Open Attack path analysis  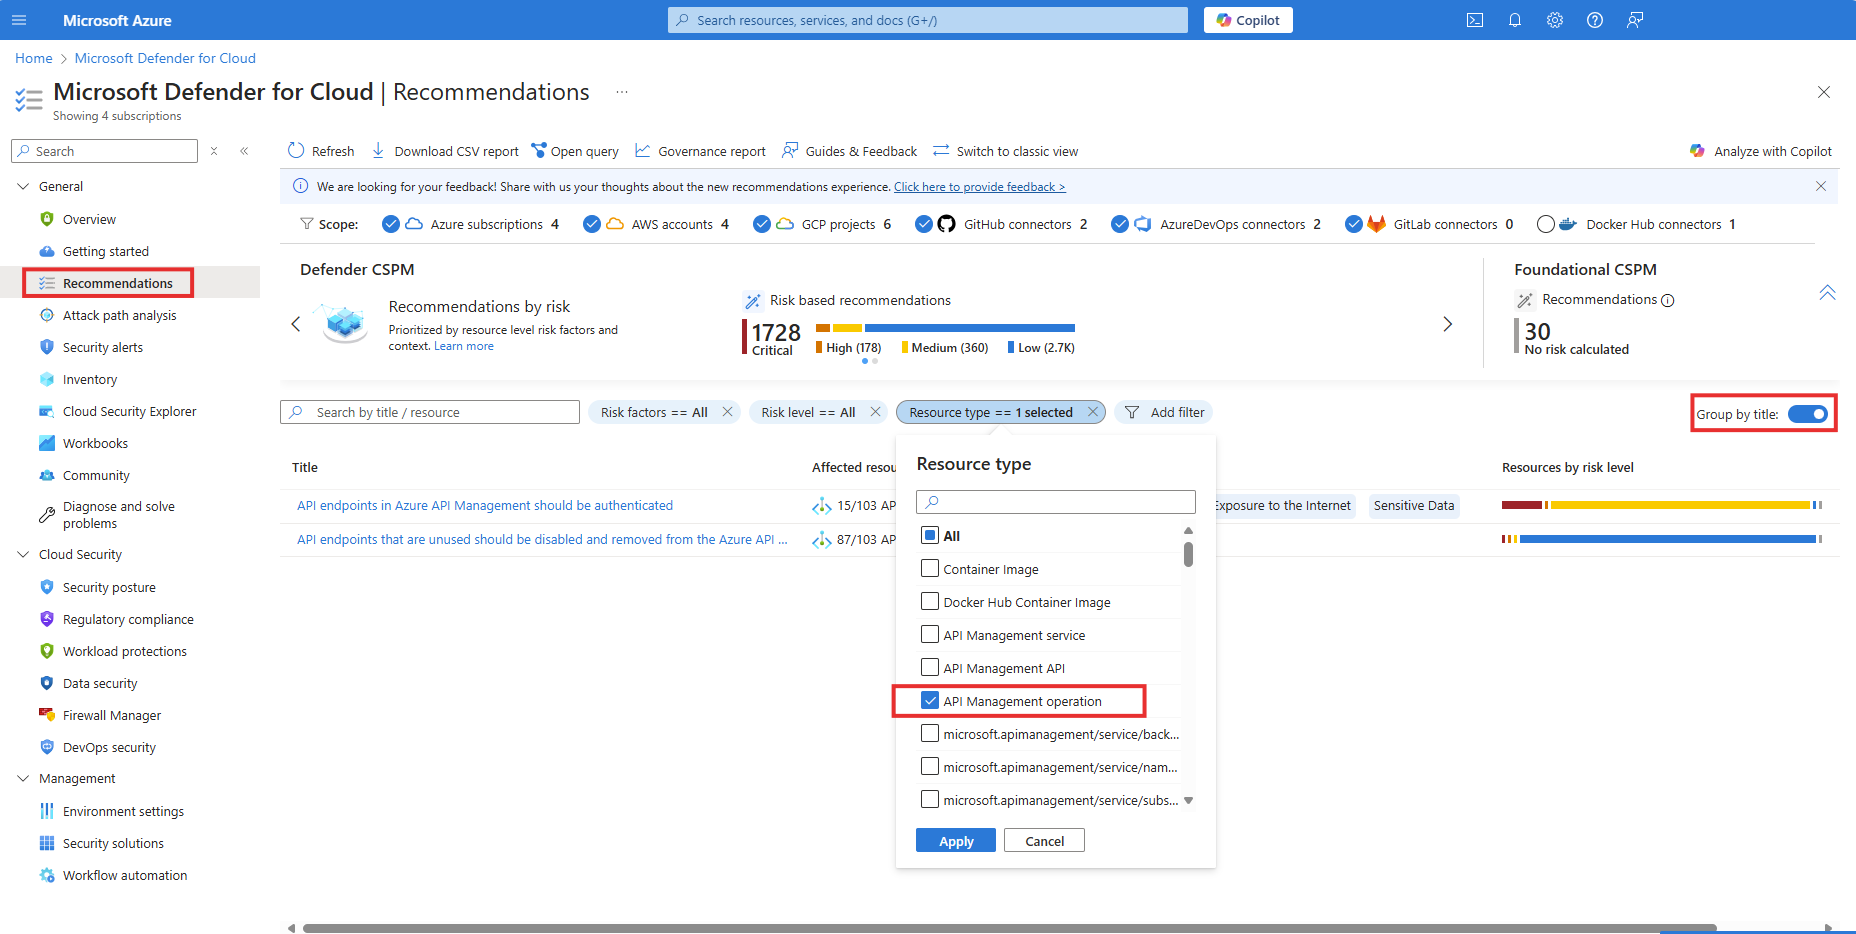click(x=119, y=315)
